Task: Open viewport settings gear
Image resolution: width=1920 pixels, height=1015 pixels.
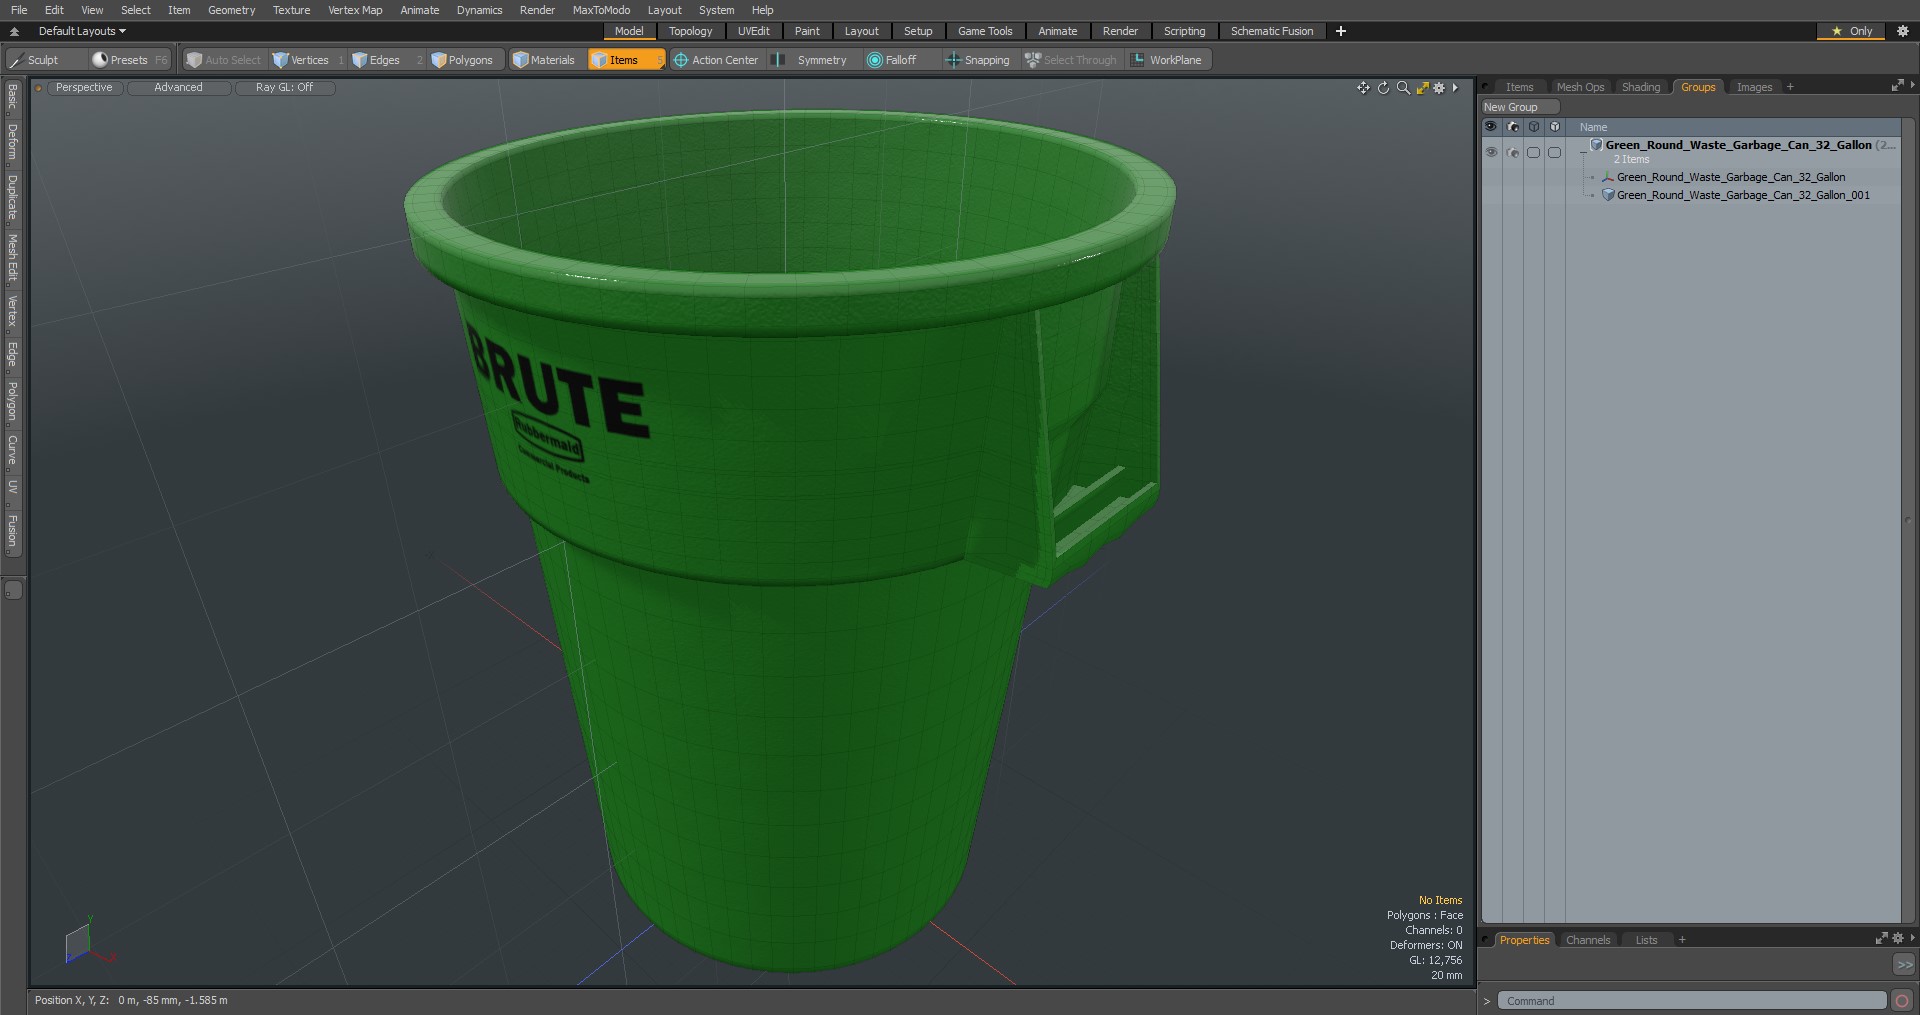Action: point(1439,88)
